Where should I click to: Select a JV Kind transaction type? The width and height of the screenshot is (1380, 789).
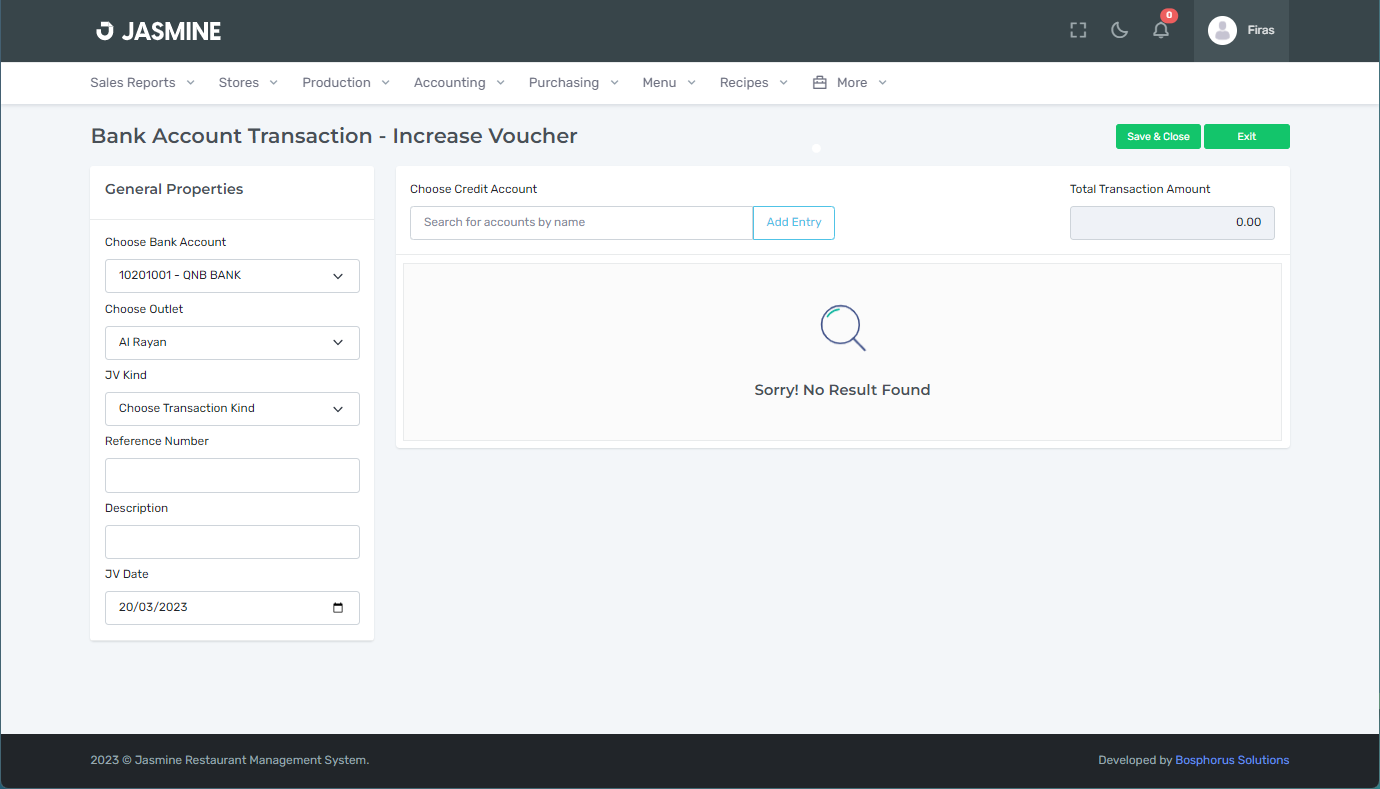click(x=232, y=409)
